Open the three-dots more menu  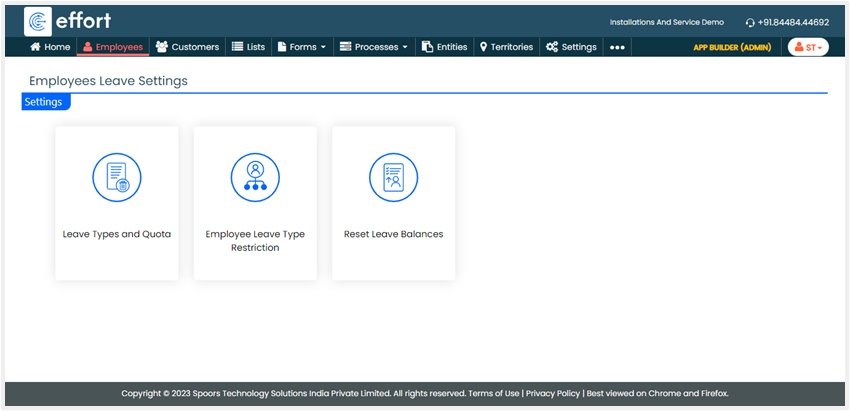[x=617, y=47]
